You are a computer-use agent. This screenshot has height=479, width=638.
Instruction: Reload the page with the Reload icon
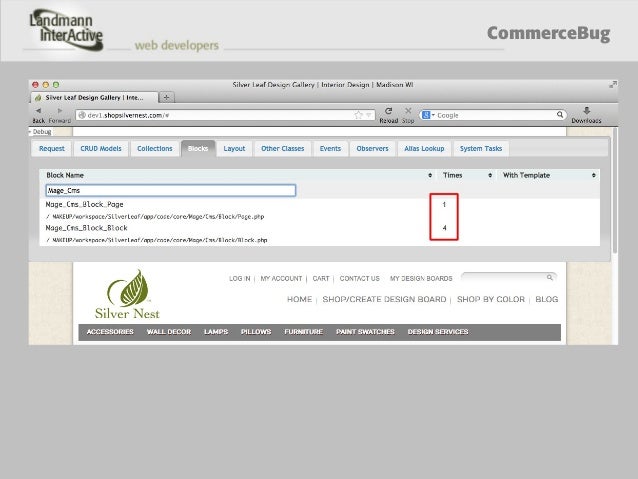389,111
